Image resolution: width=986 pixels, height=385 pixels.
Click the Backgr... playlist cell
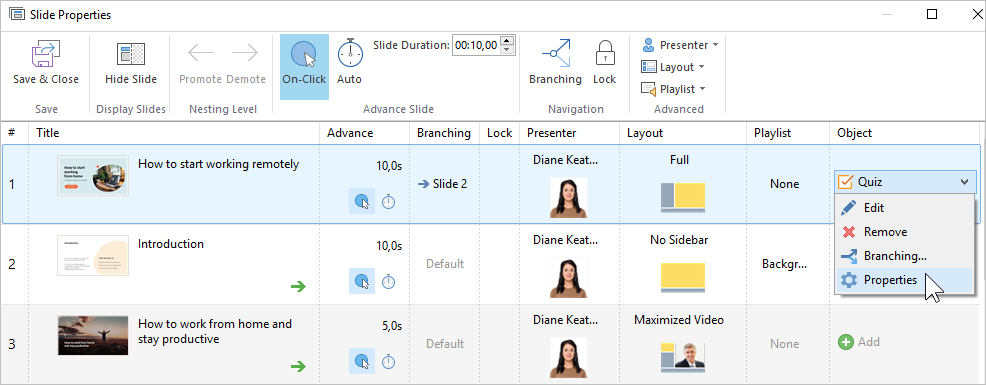click(x=784, y=264)
